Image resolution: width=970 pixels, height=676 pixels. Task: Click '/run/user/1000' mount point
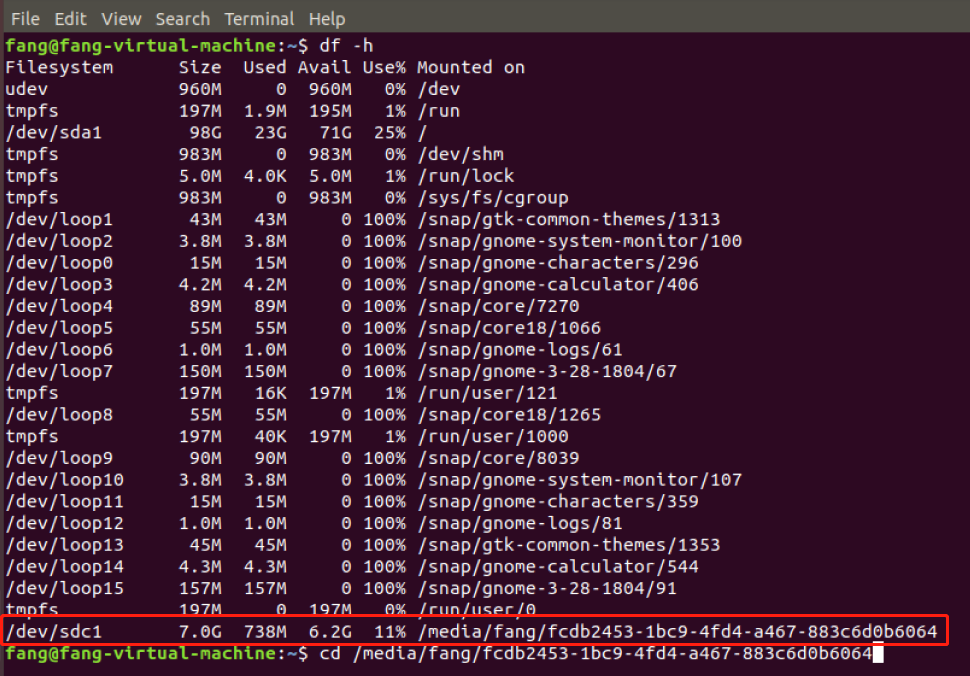coord(493,436)
